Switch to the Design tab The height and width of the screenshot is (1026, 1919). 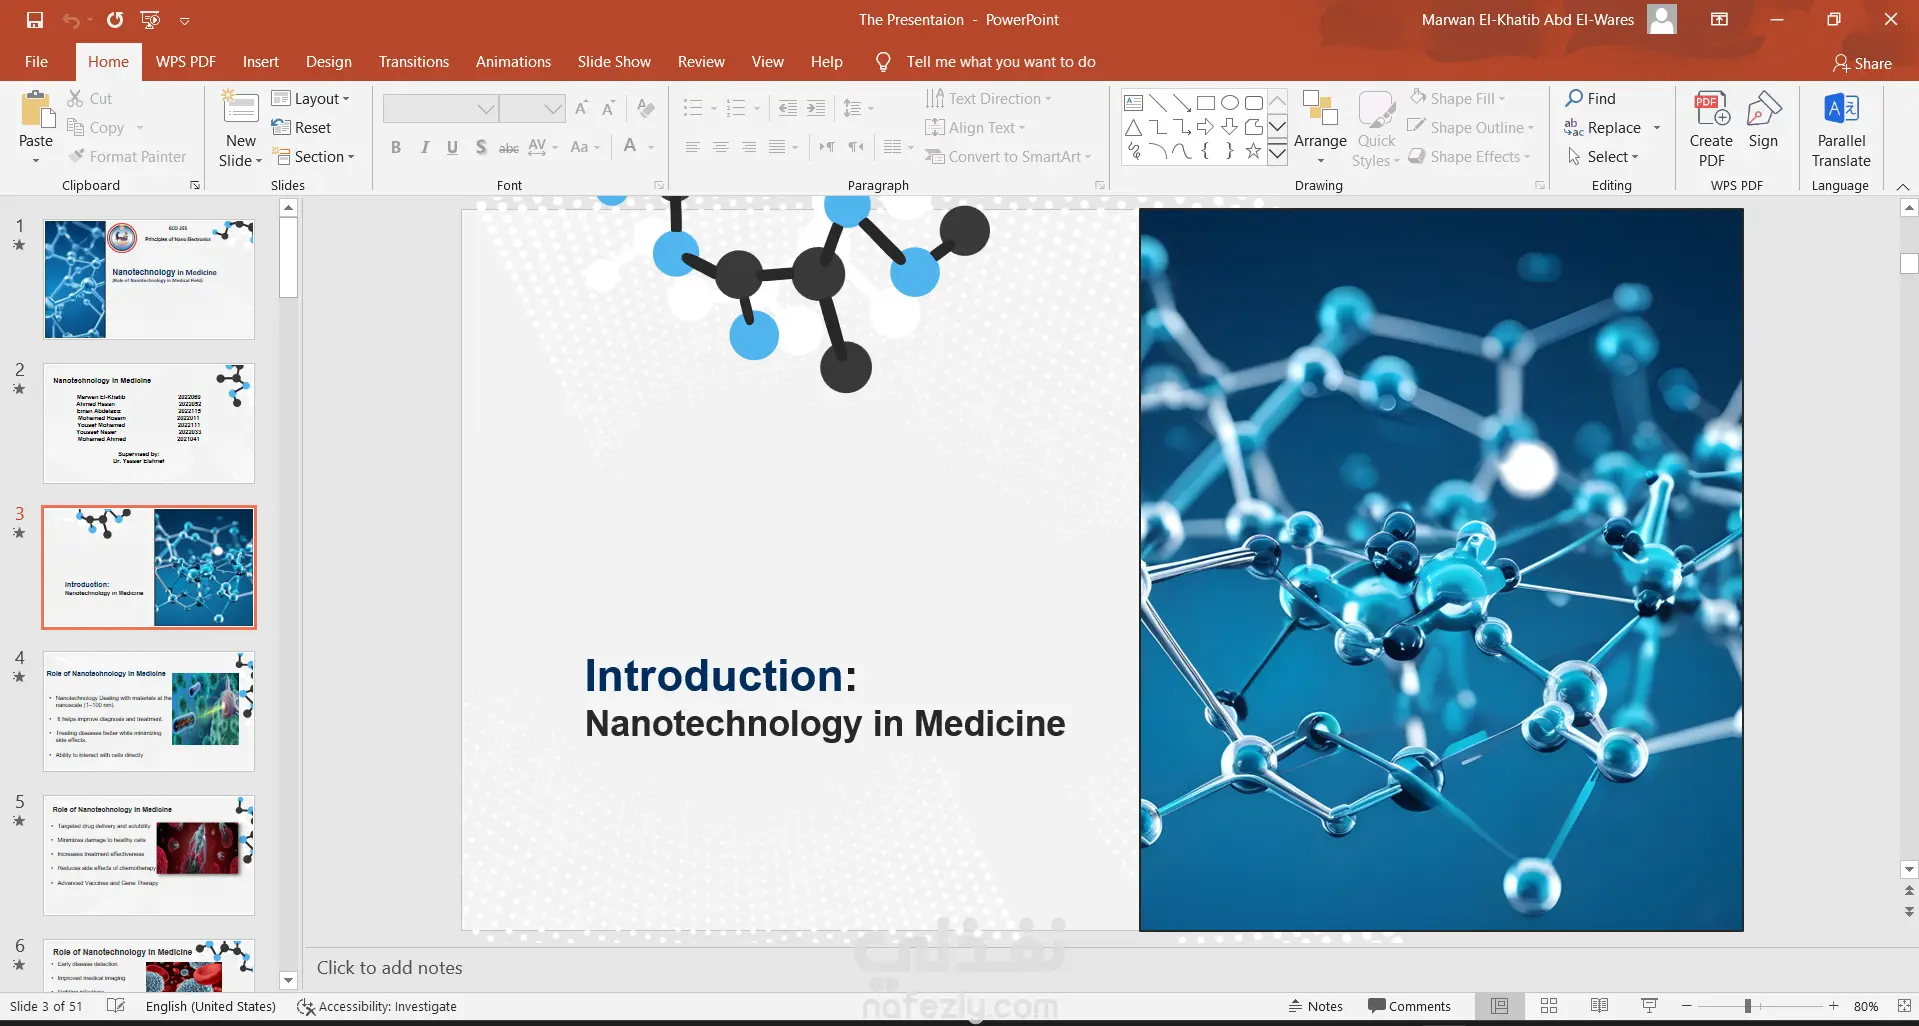point(329,62)
